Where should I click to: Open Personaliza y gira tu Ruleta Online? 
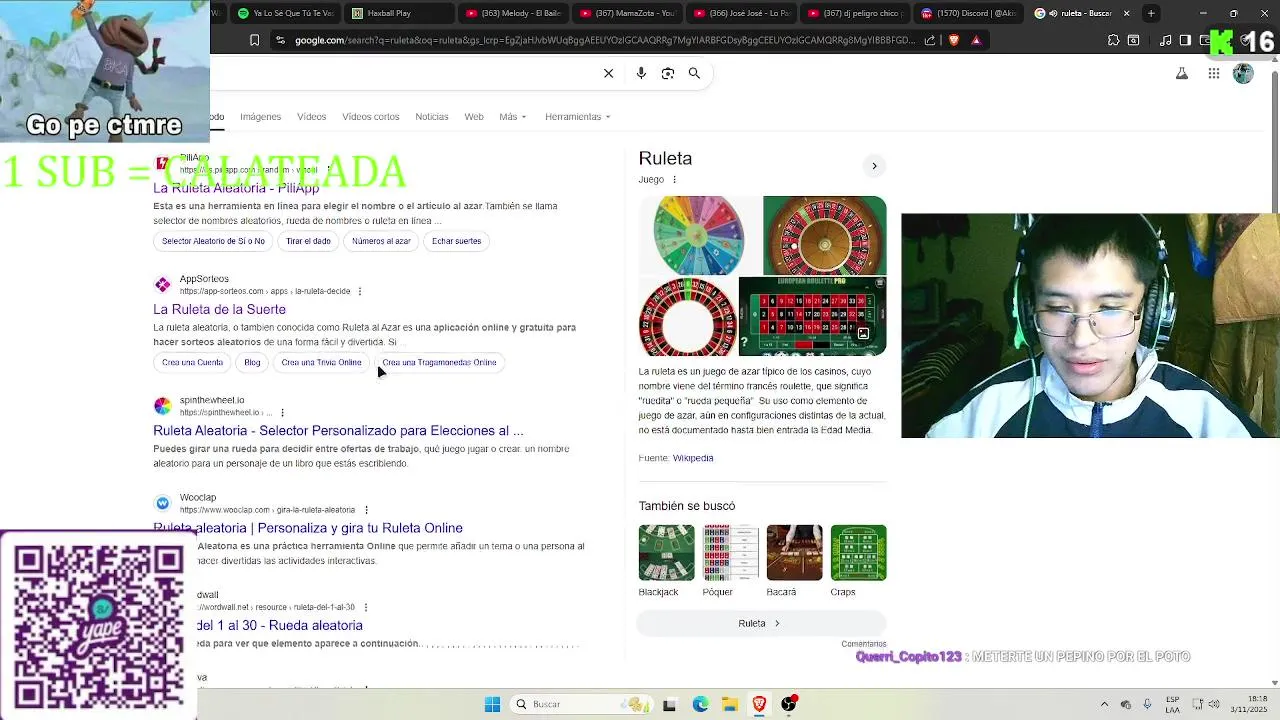tap(308, 528)
